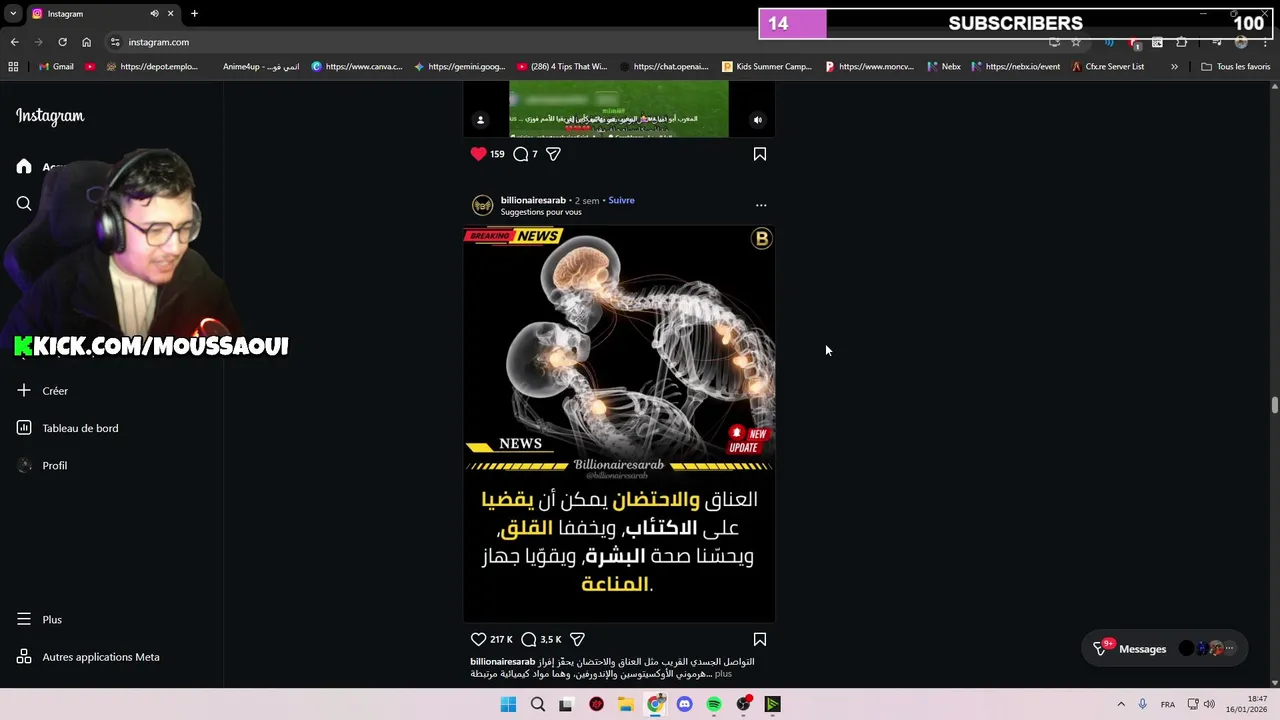Screen dimensions: 1280x720
Task: Bookmark the post with 159 likes
Action: tap(760, 154)
